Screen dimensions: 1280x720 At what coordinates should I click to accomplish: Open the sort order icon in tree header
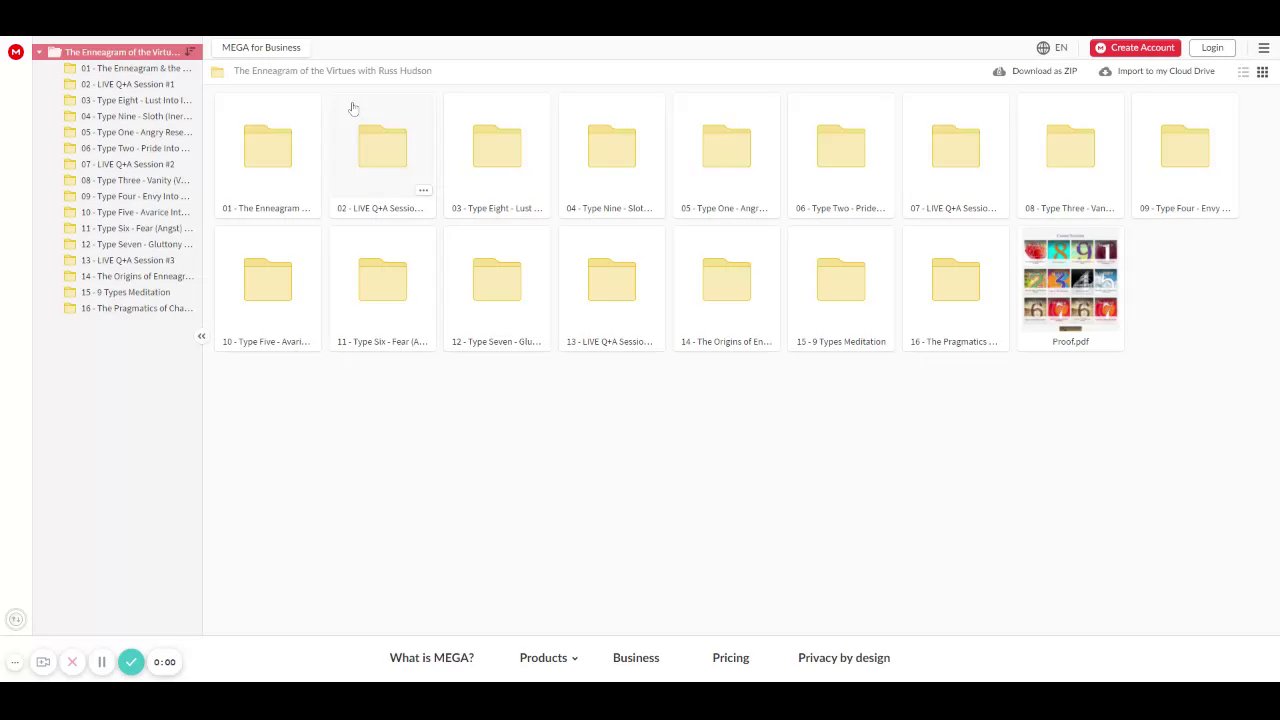190,52
